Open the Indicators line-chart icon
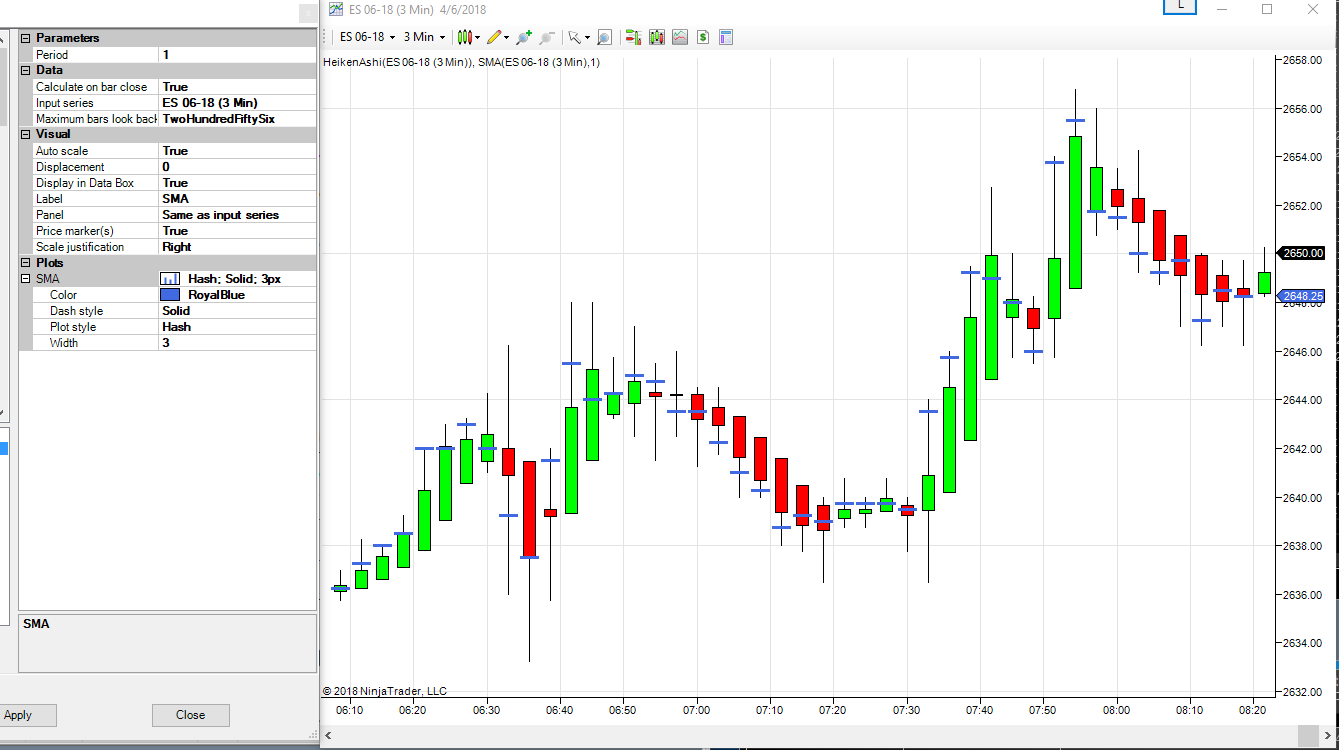Viewport: 1339px width, 750px height. (x=680, y=37)
